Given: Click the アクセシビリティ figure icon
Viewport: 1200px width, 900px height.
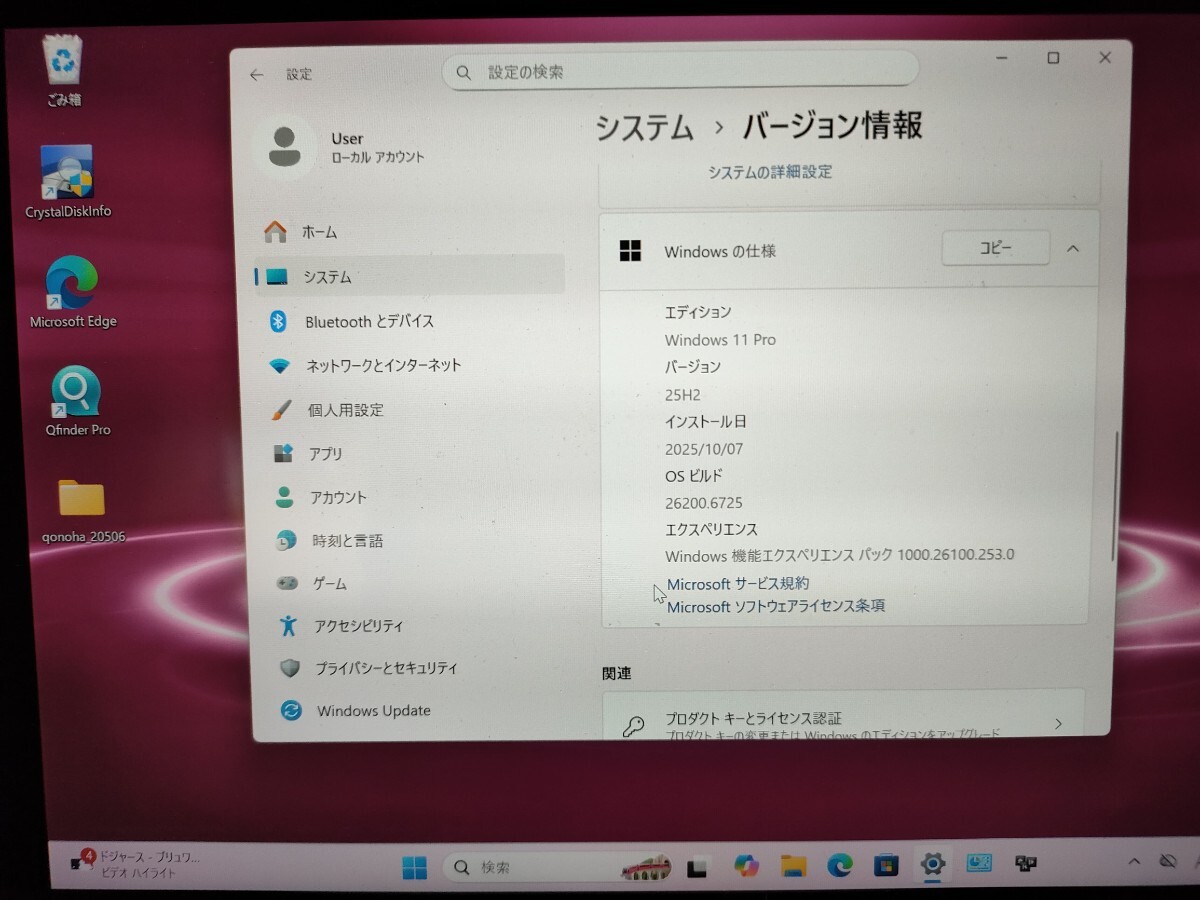Looking at the screenshot, I should pyautogui.click(x=288, y=626).
